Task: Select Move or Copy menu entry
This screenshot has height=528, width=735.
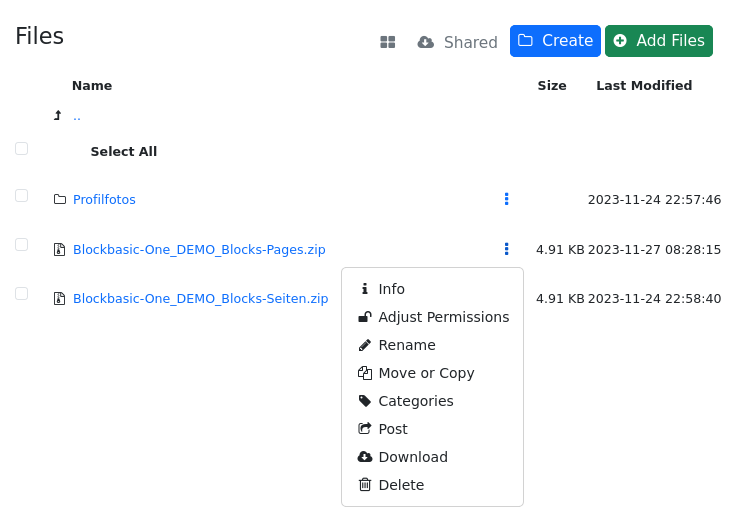Action: click(426, 373)
